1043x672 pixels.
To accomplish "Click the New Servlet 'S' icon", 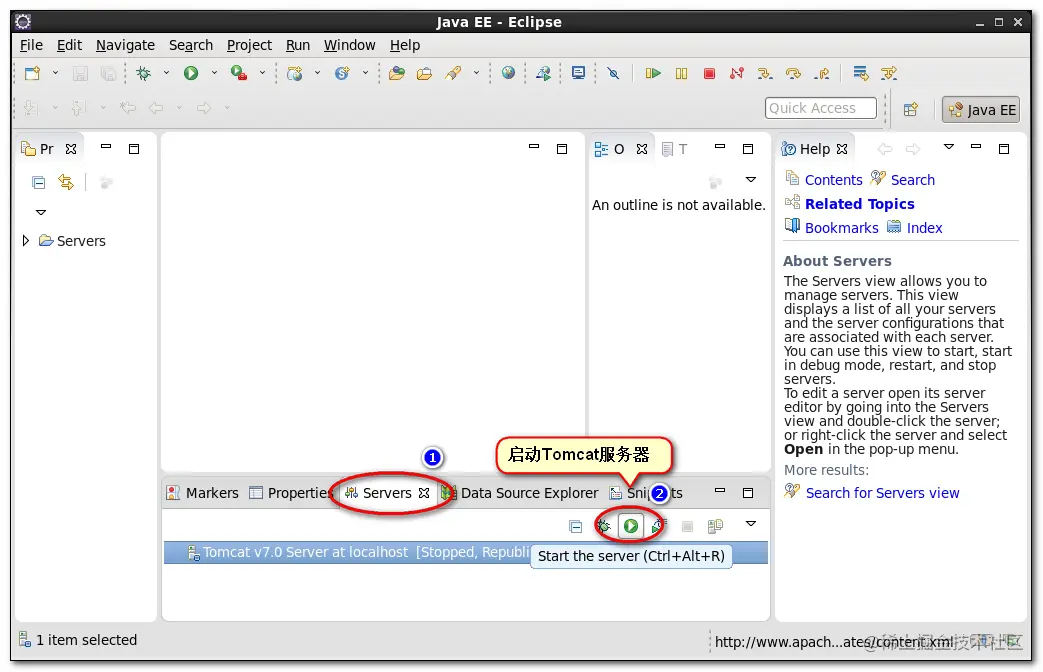I will click(x=342, y=73).
